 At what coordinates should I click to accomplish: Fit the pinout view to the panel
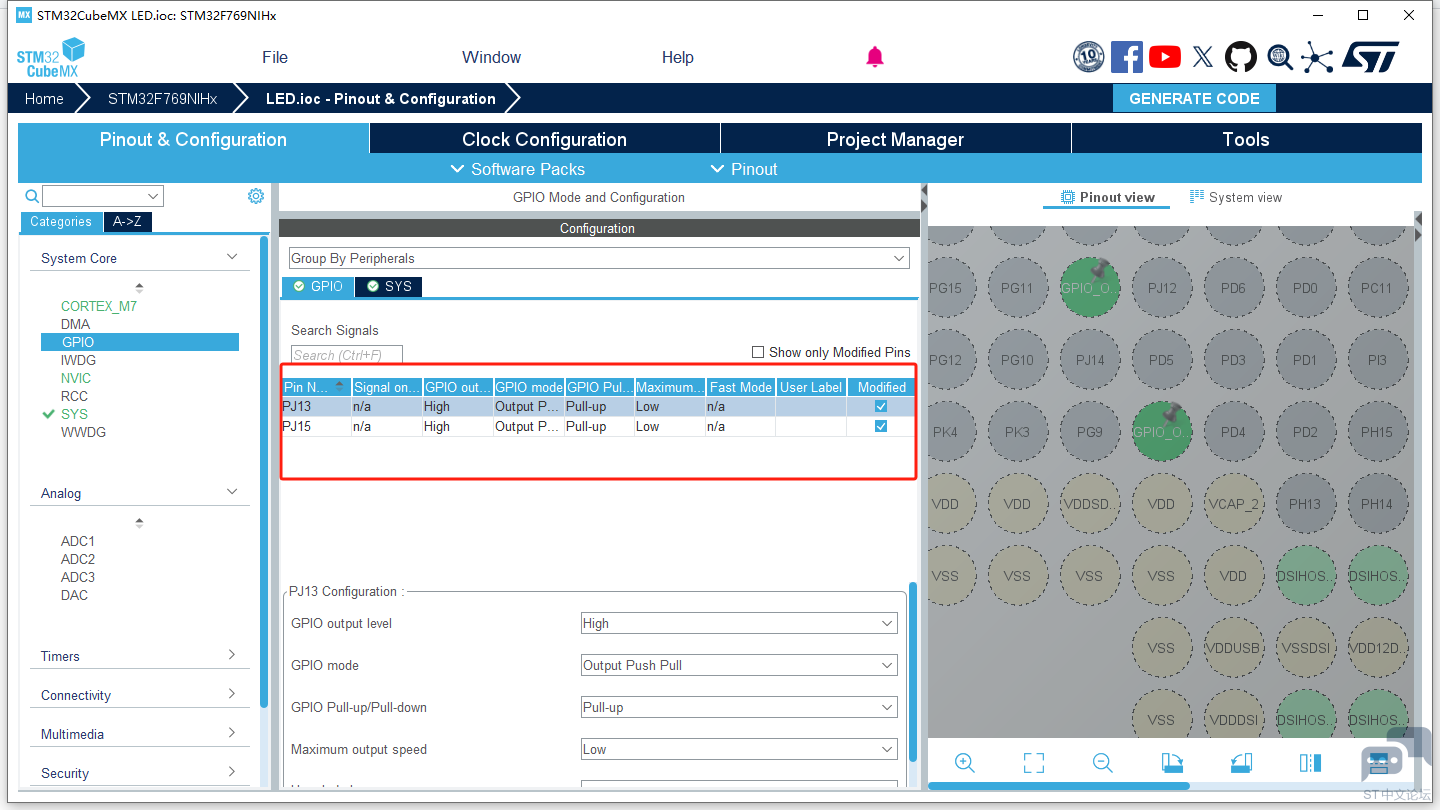tap(1034, 763)
